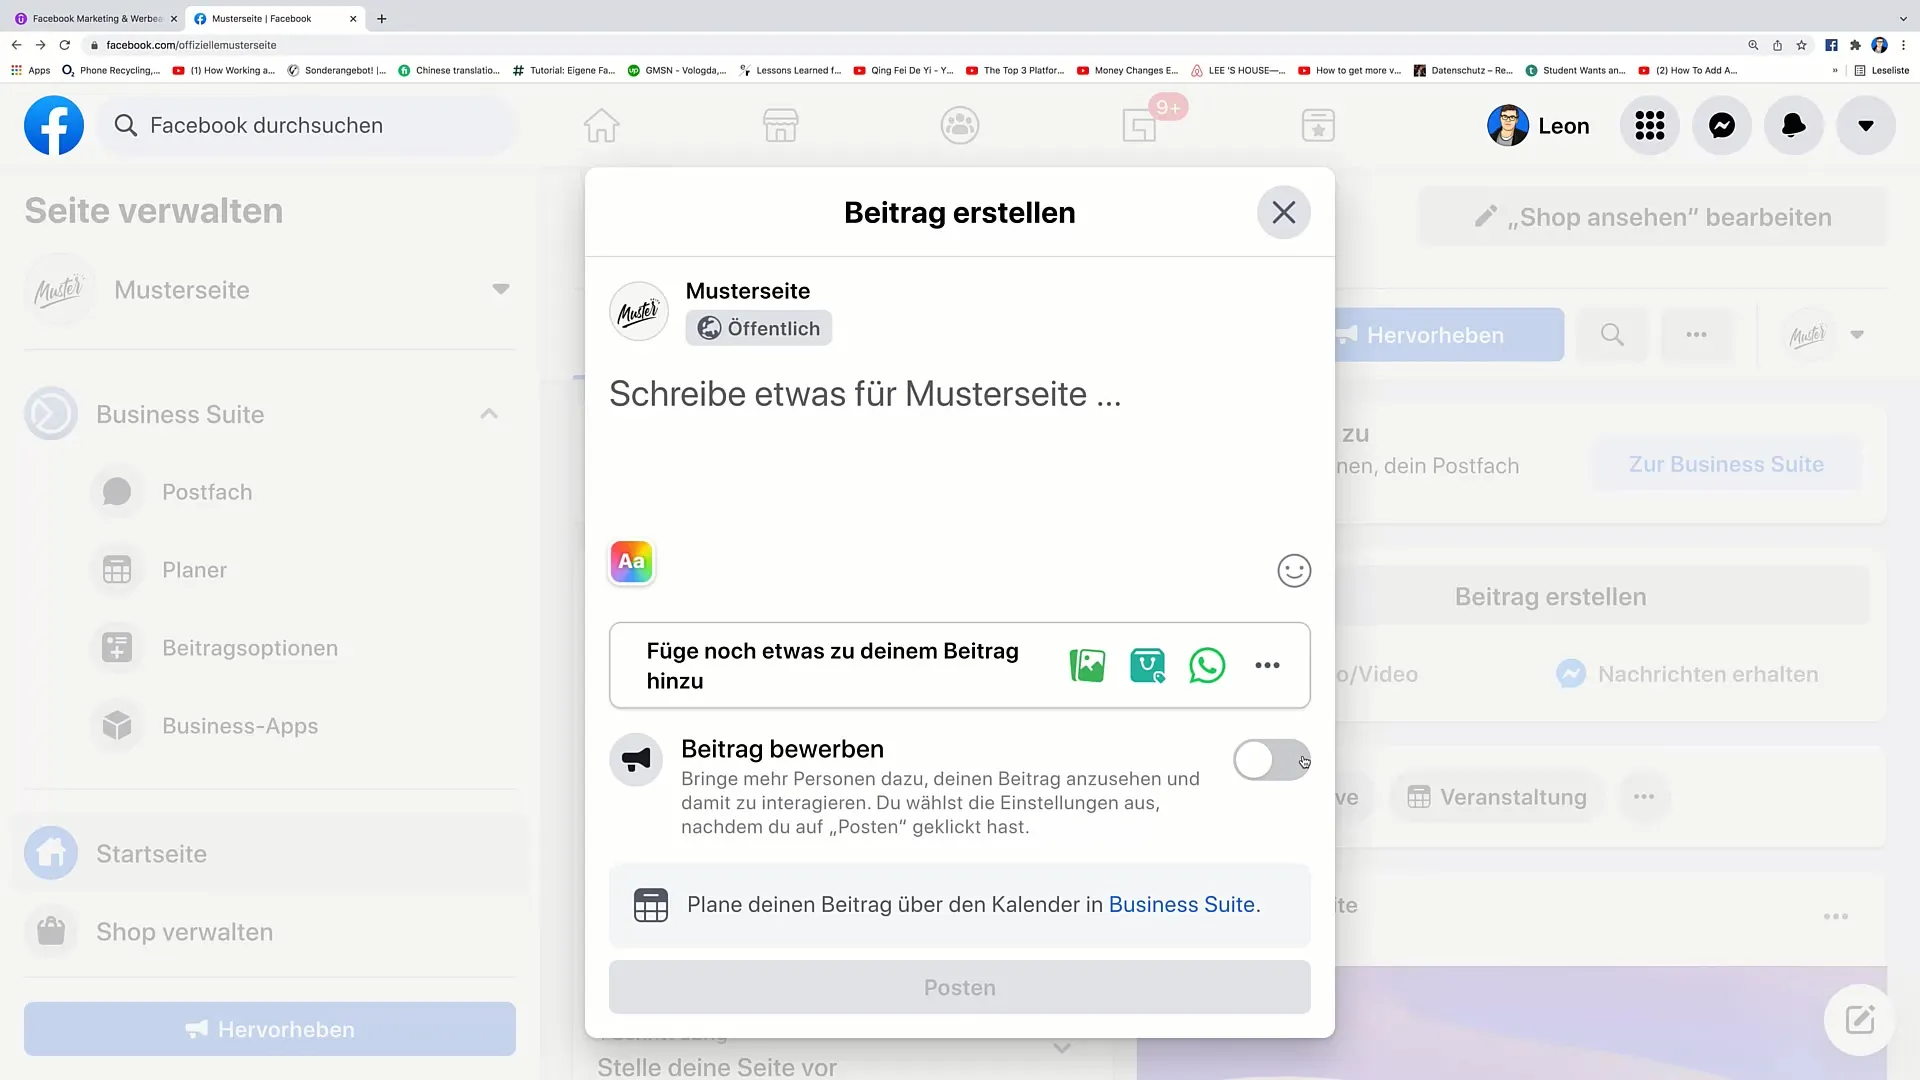This screenshot has height=1080, width=1920.
Task: Open browser extensions puzzle icon
Action: pos(1855,45)
